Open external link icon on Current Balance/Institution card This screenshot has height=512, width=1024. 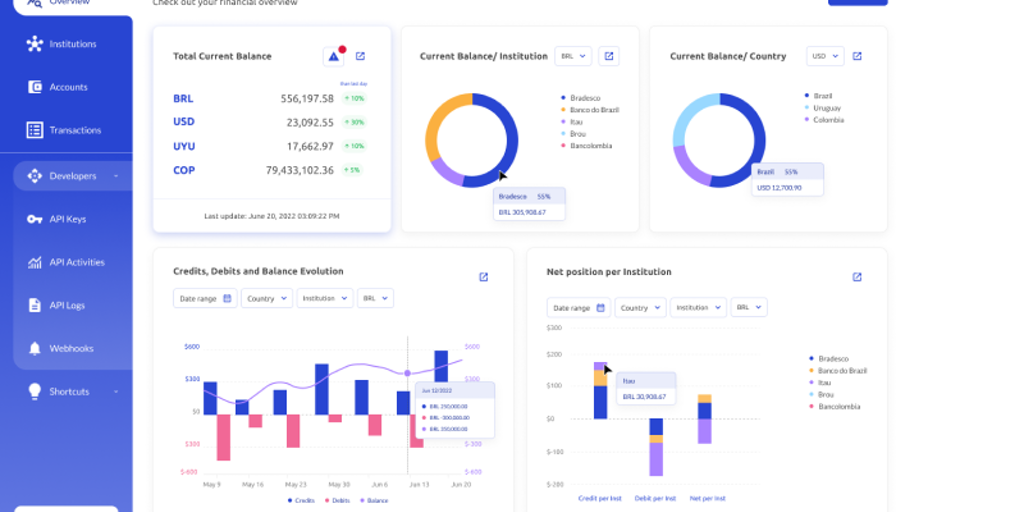(608, 56)
